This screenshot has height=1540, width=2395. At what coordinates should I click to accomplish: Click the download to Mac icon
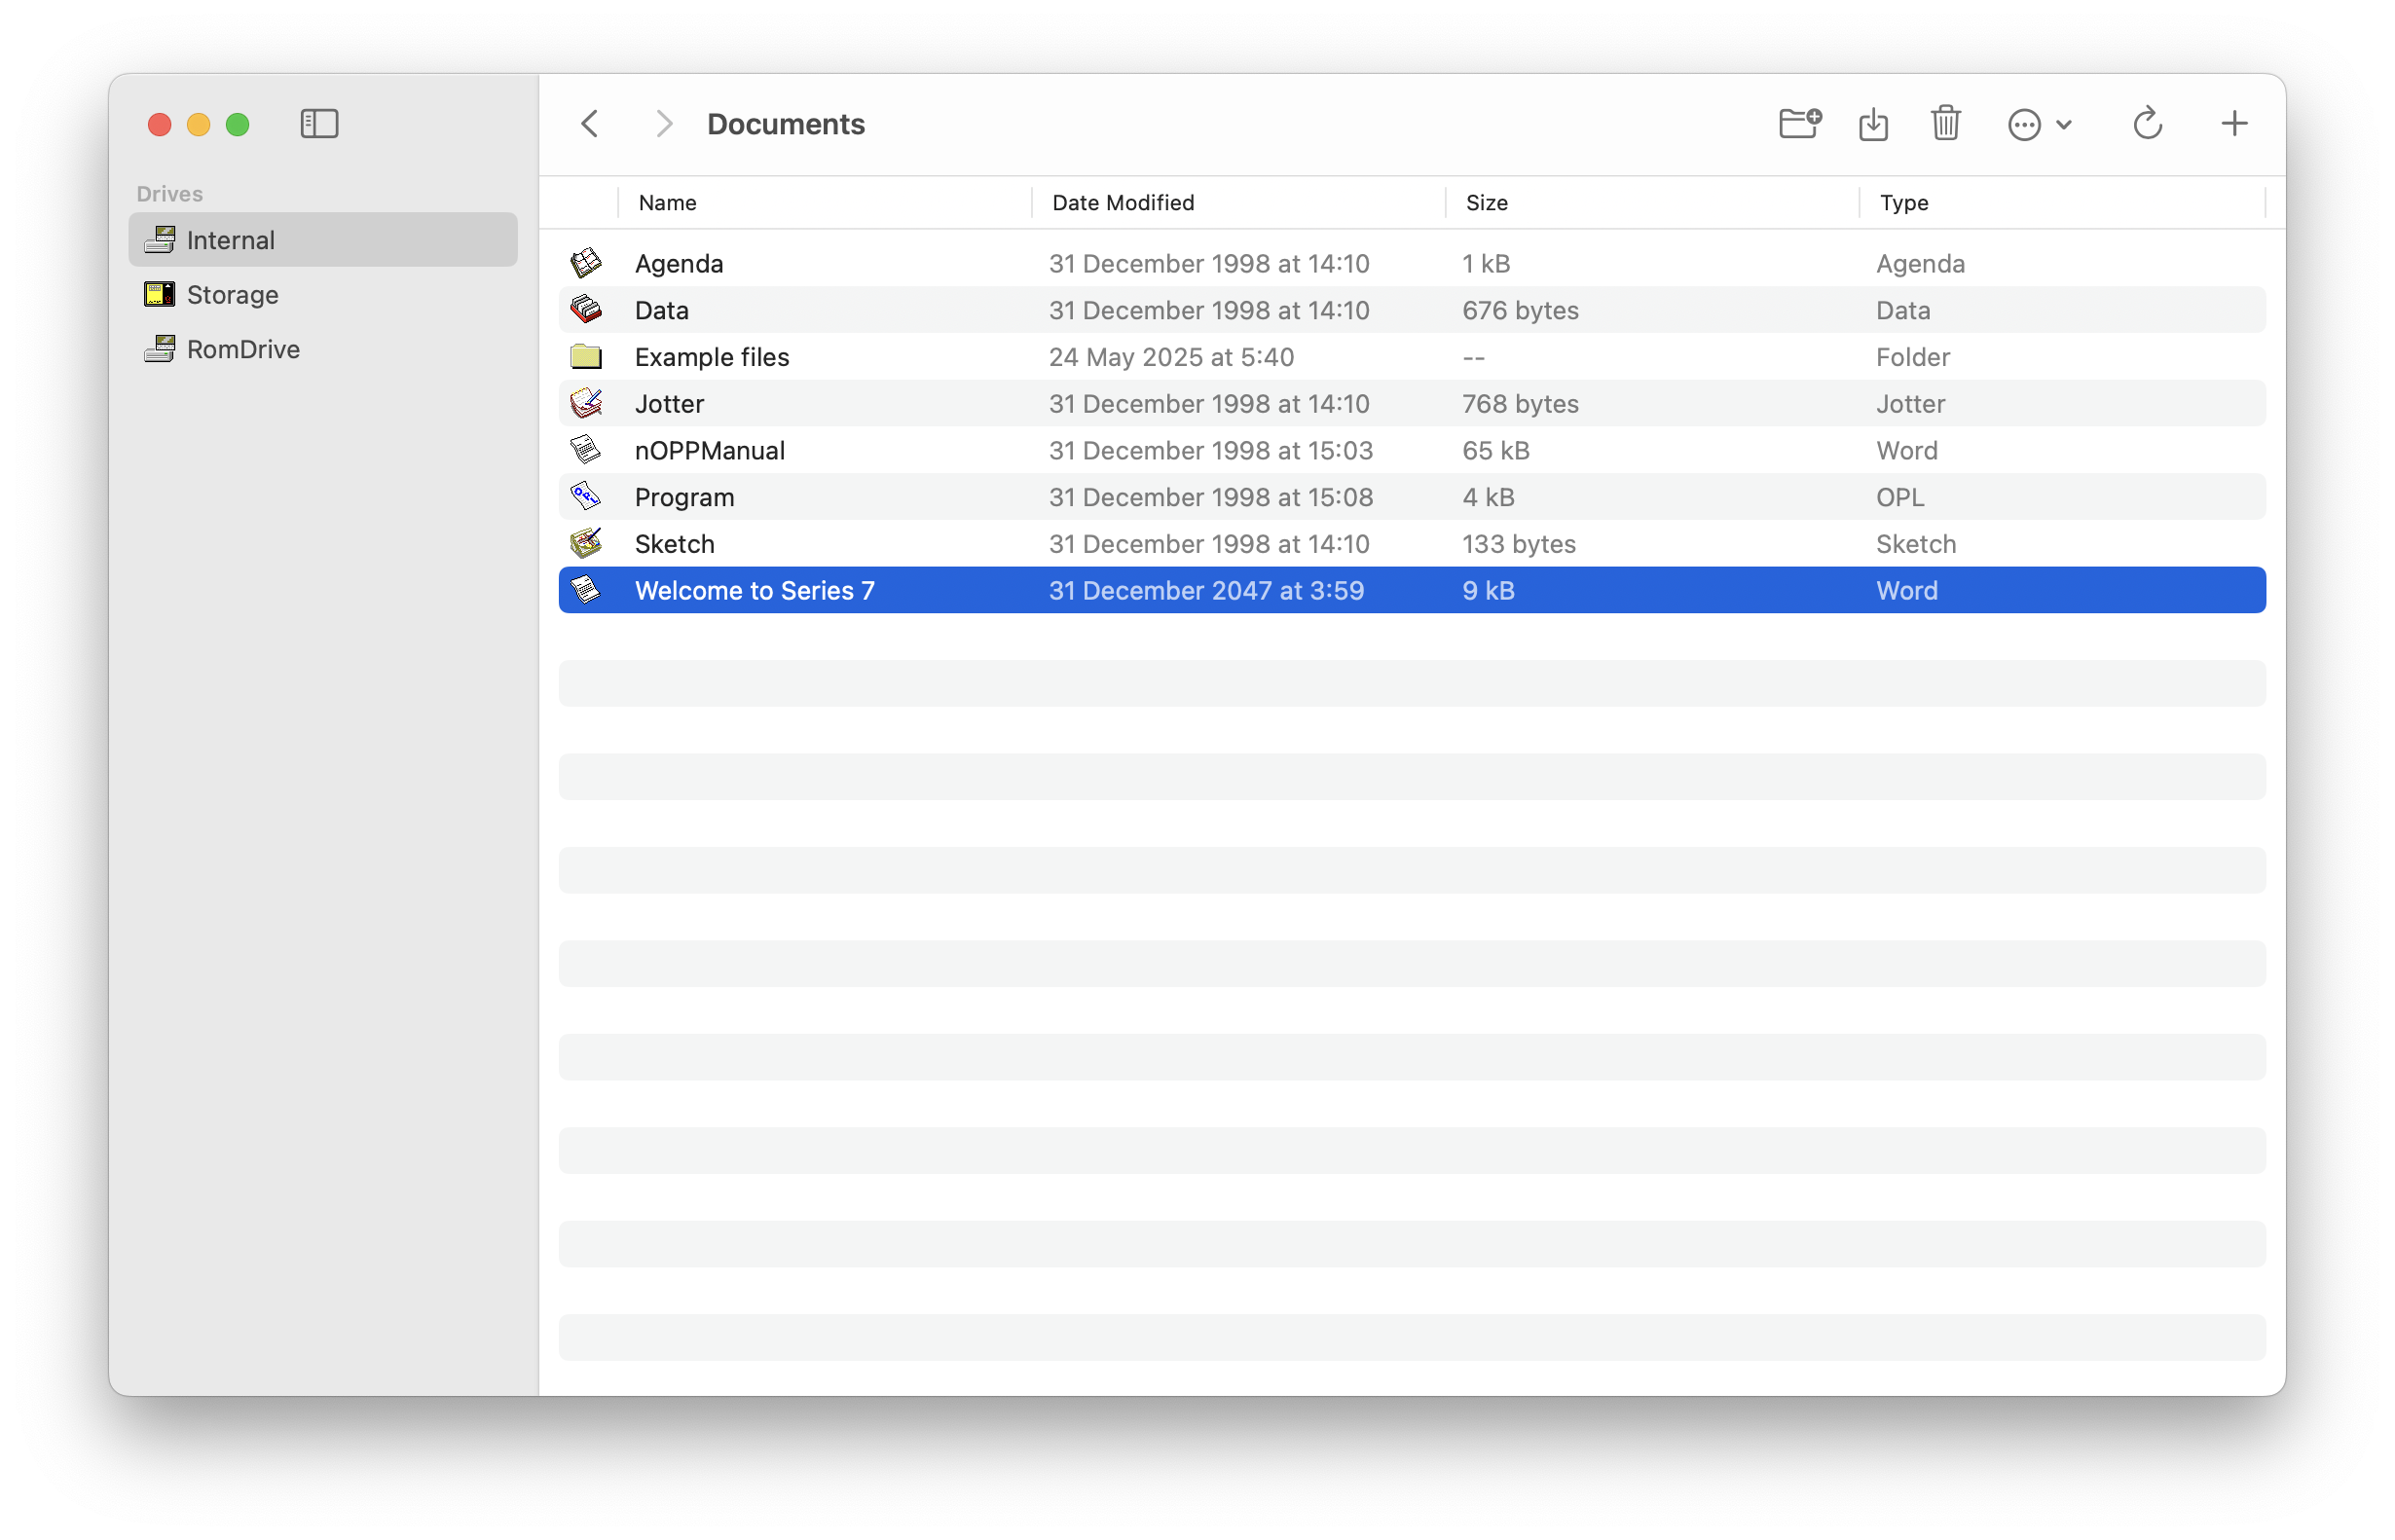click(1873, 124)
